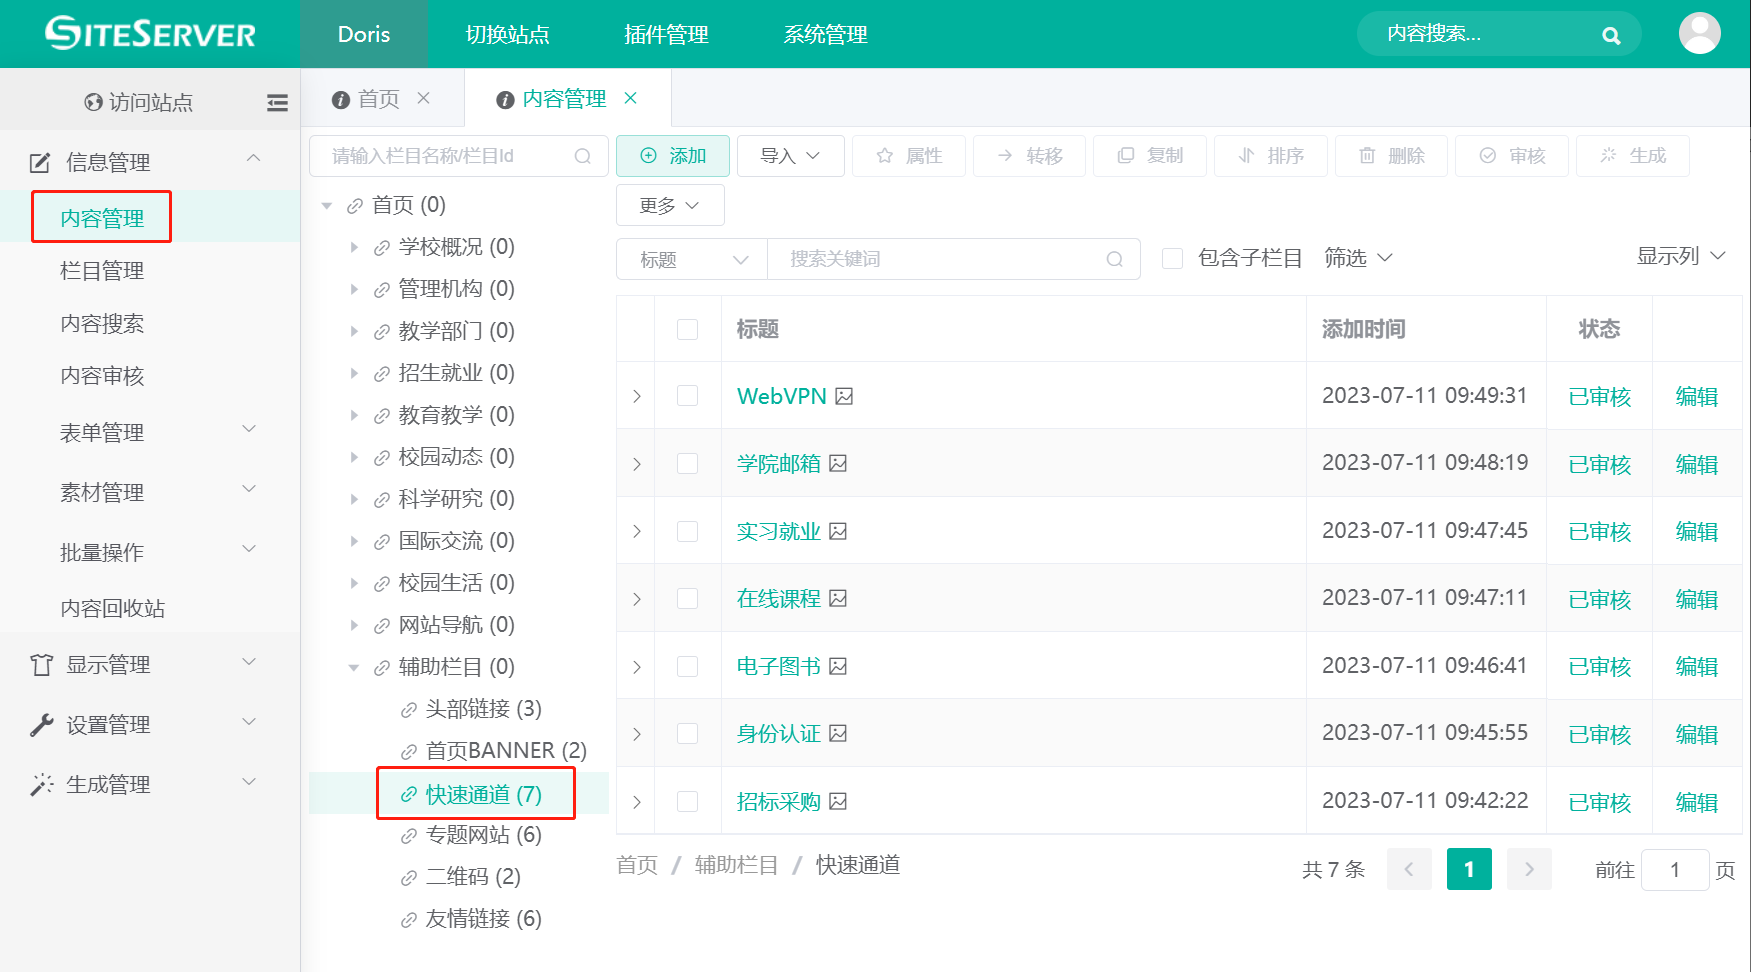Close the 首页 tab

pos(424,98)
